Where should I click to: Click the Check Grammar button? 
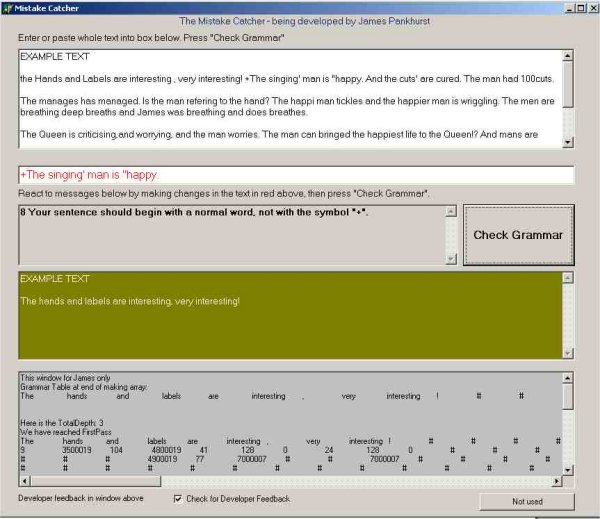[518, 235]
